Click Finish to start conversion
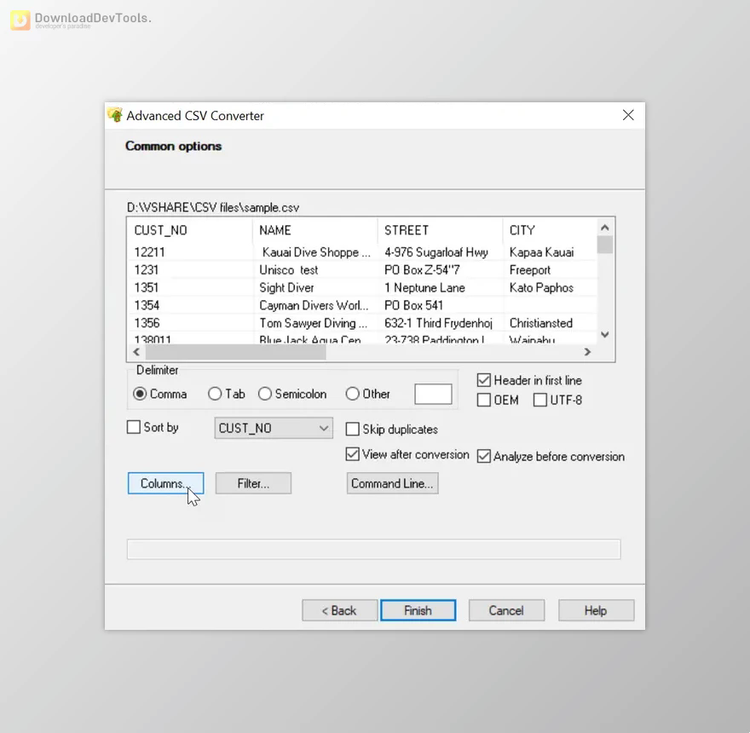Viewport: 750px width, 733px height. [418, 611]
